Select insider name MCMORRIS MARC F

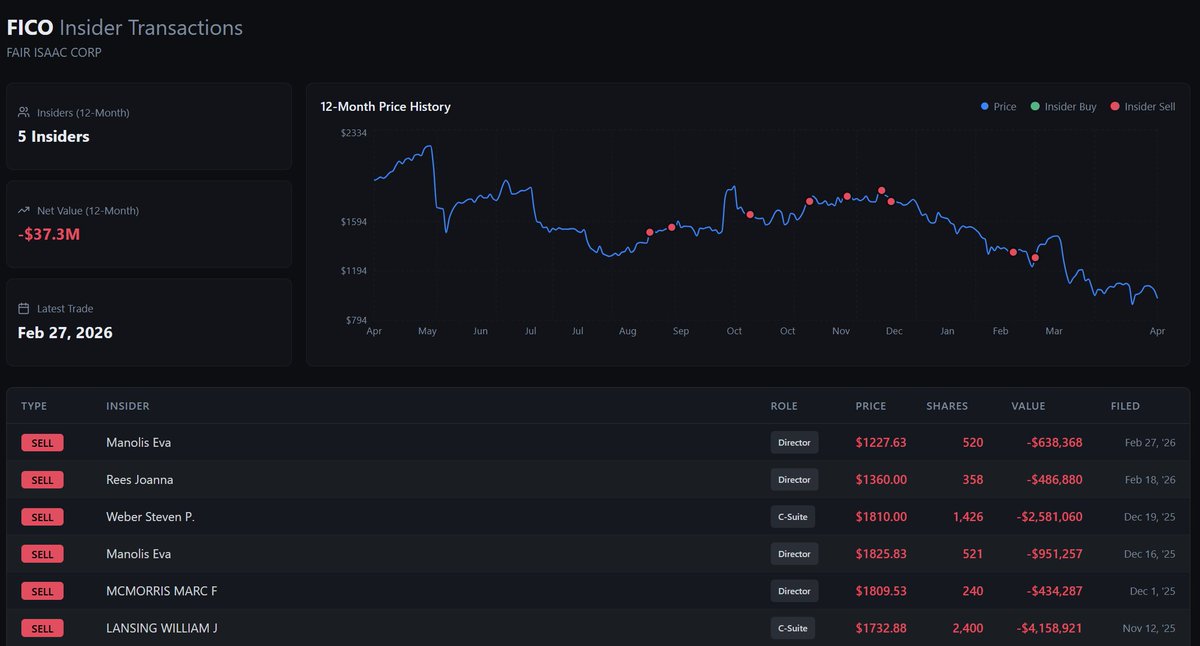pos(161,591)
